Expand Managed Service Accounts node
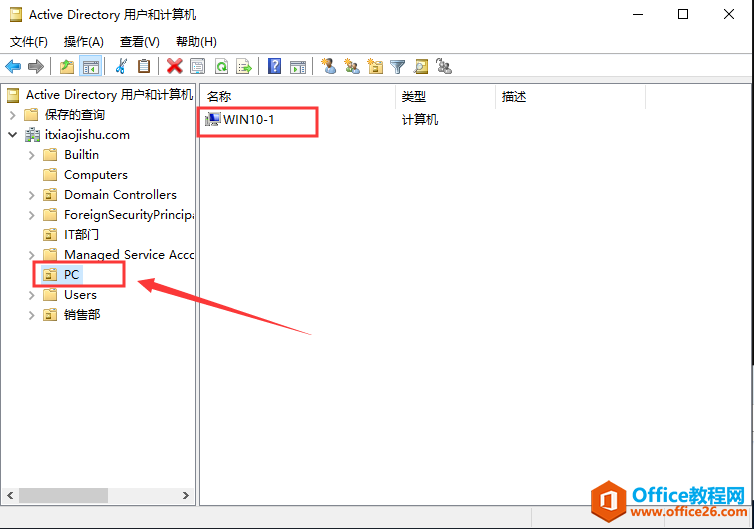Image resolution: width=754 pixels, height=529 pixels. (x=32, y=255)
